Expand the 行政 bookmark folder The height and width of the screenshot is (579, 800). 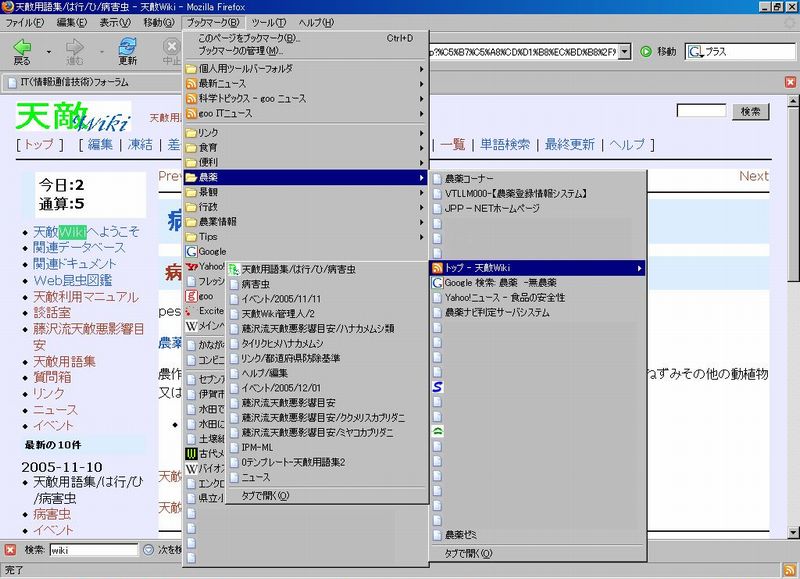tap(208, 206)
